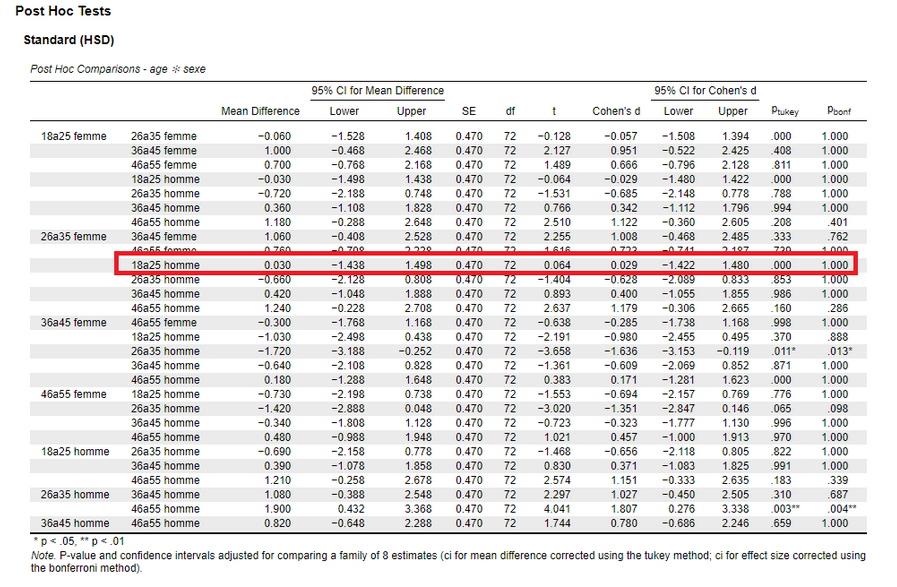The width and height of the screenshot is (897, 587).
Task: Select the p tukey column header
Action: 784,111
